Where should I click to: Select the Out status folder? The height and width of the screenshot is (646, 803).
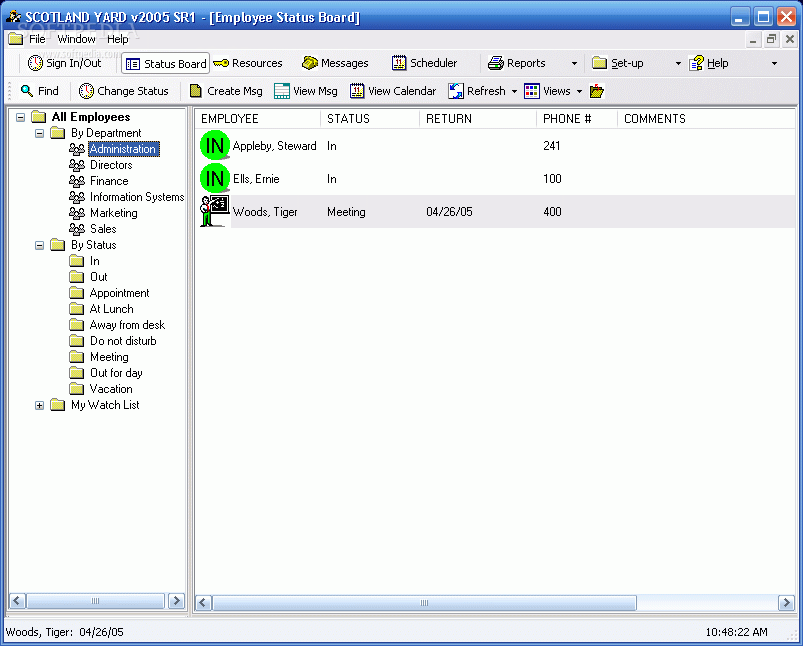98,277
